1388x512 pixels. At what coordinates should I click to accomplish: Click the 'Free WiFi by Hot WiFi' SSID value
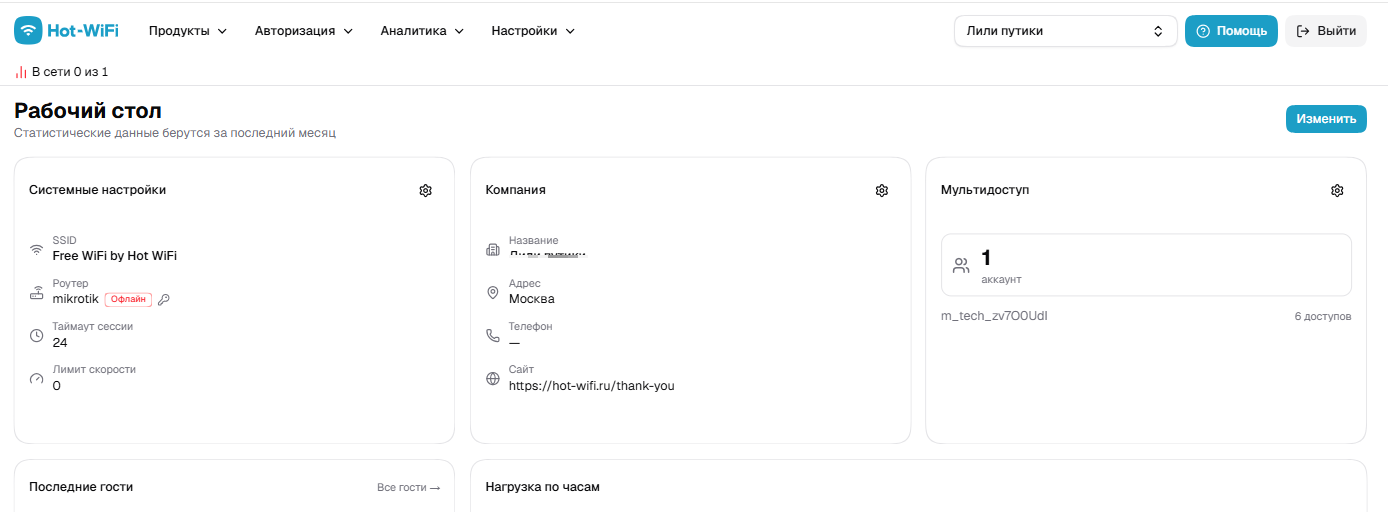click(x=115, y=256)
